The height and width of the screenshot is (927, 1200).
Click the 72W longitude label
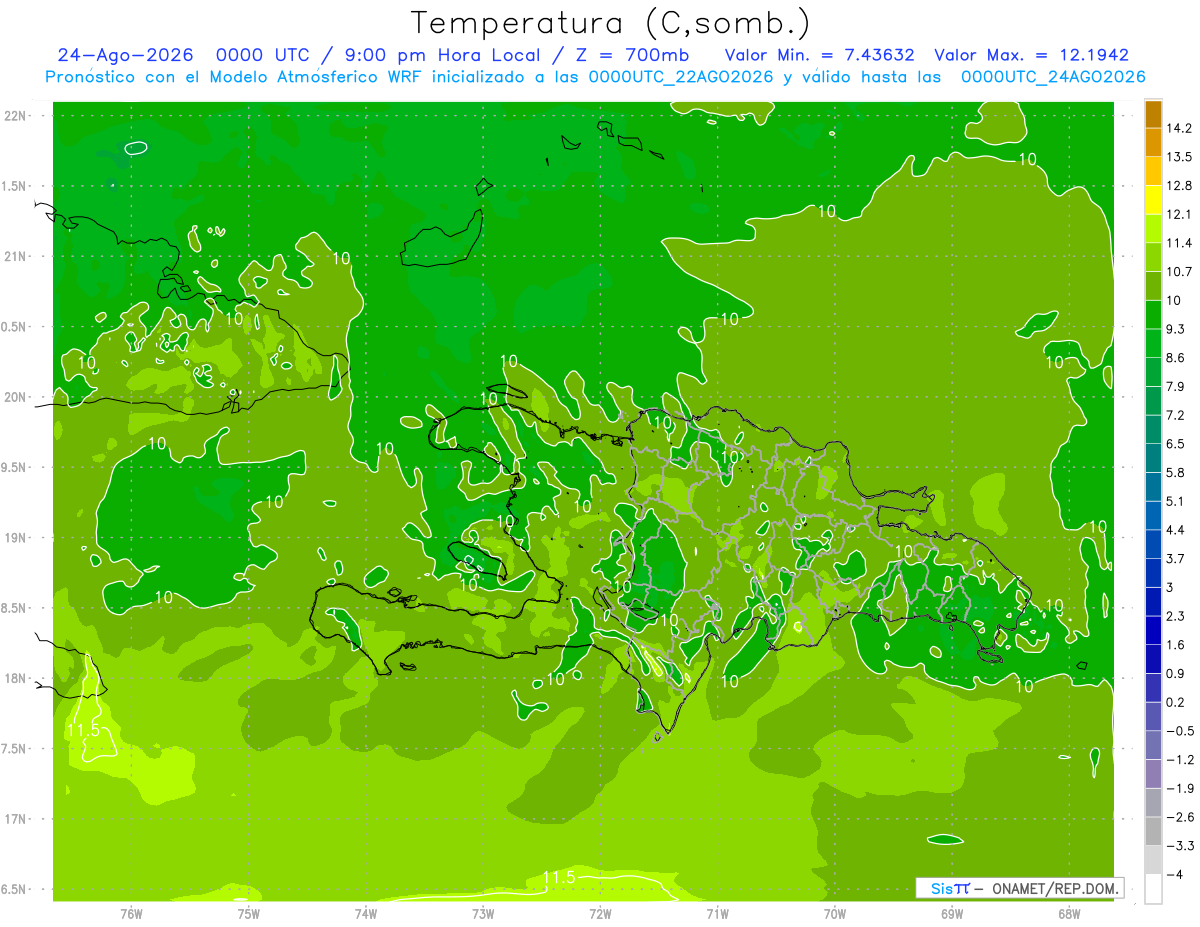click(x=600, y=913)
